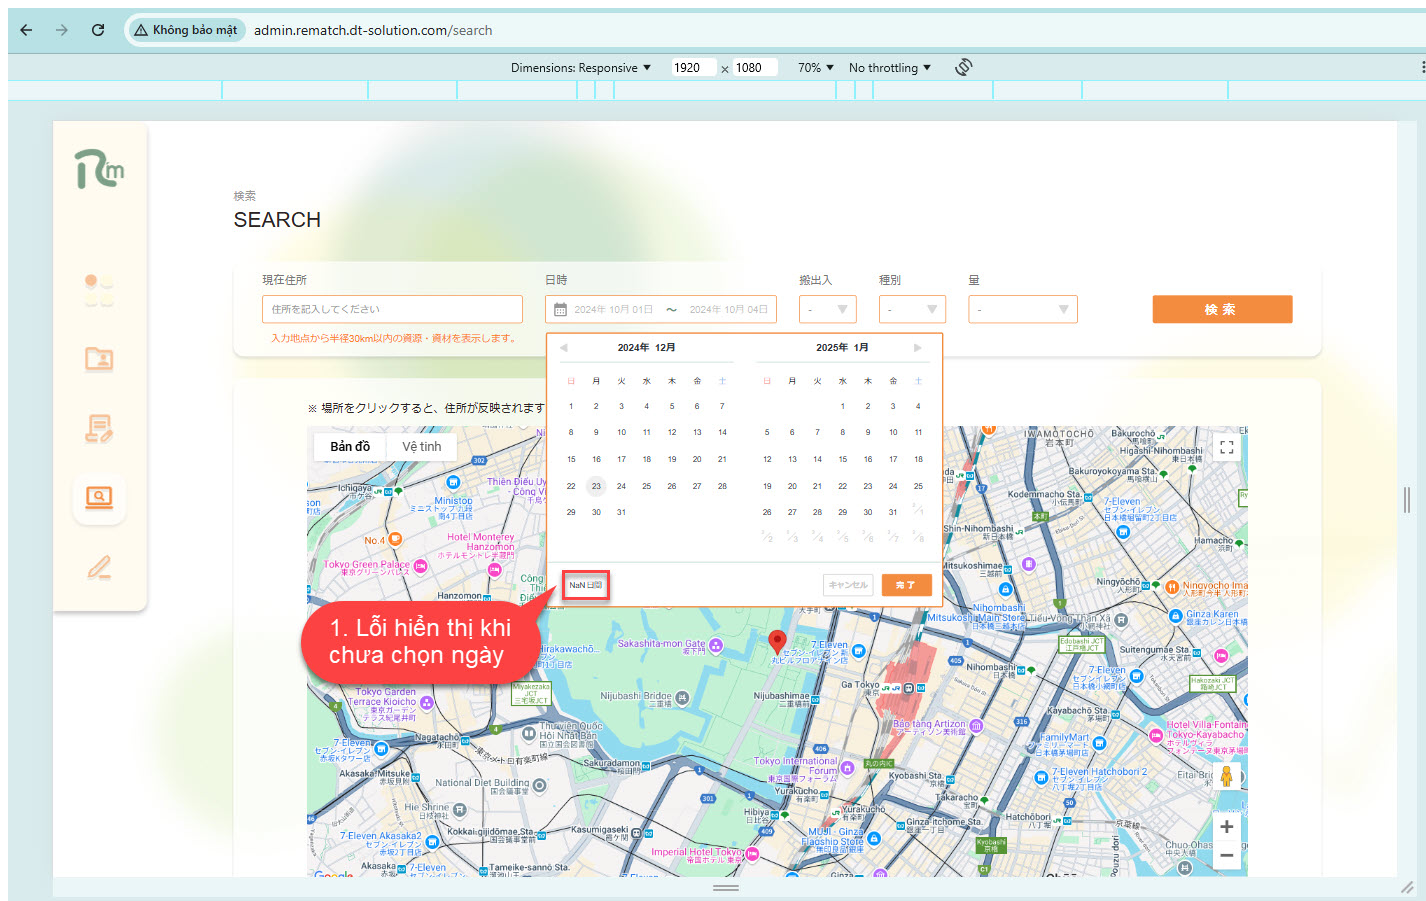
Task: Select the search laptop icon in sidebar
Action: [x=99, y=497]
